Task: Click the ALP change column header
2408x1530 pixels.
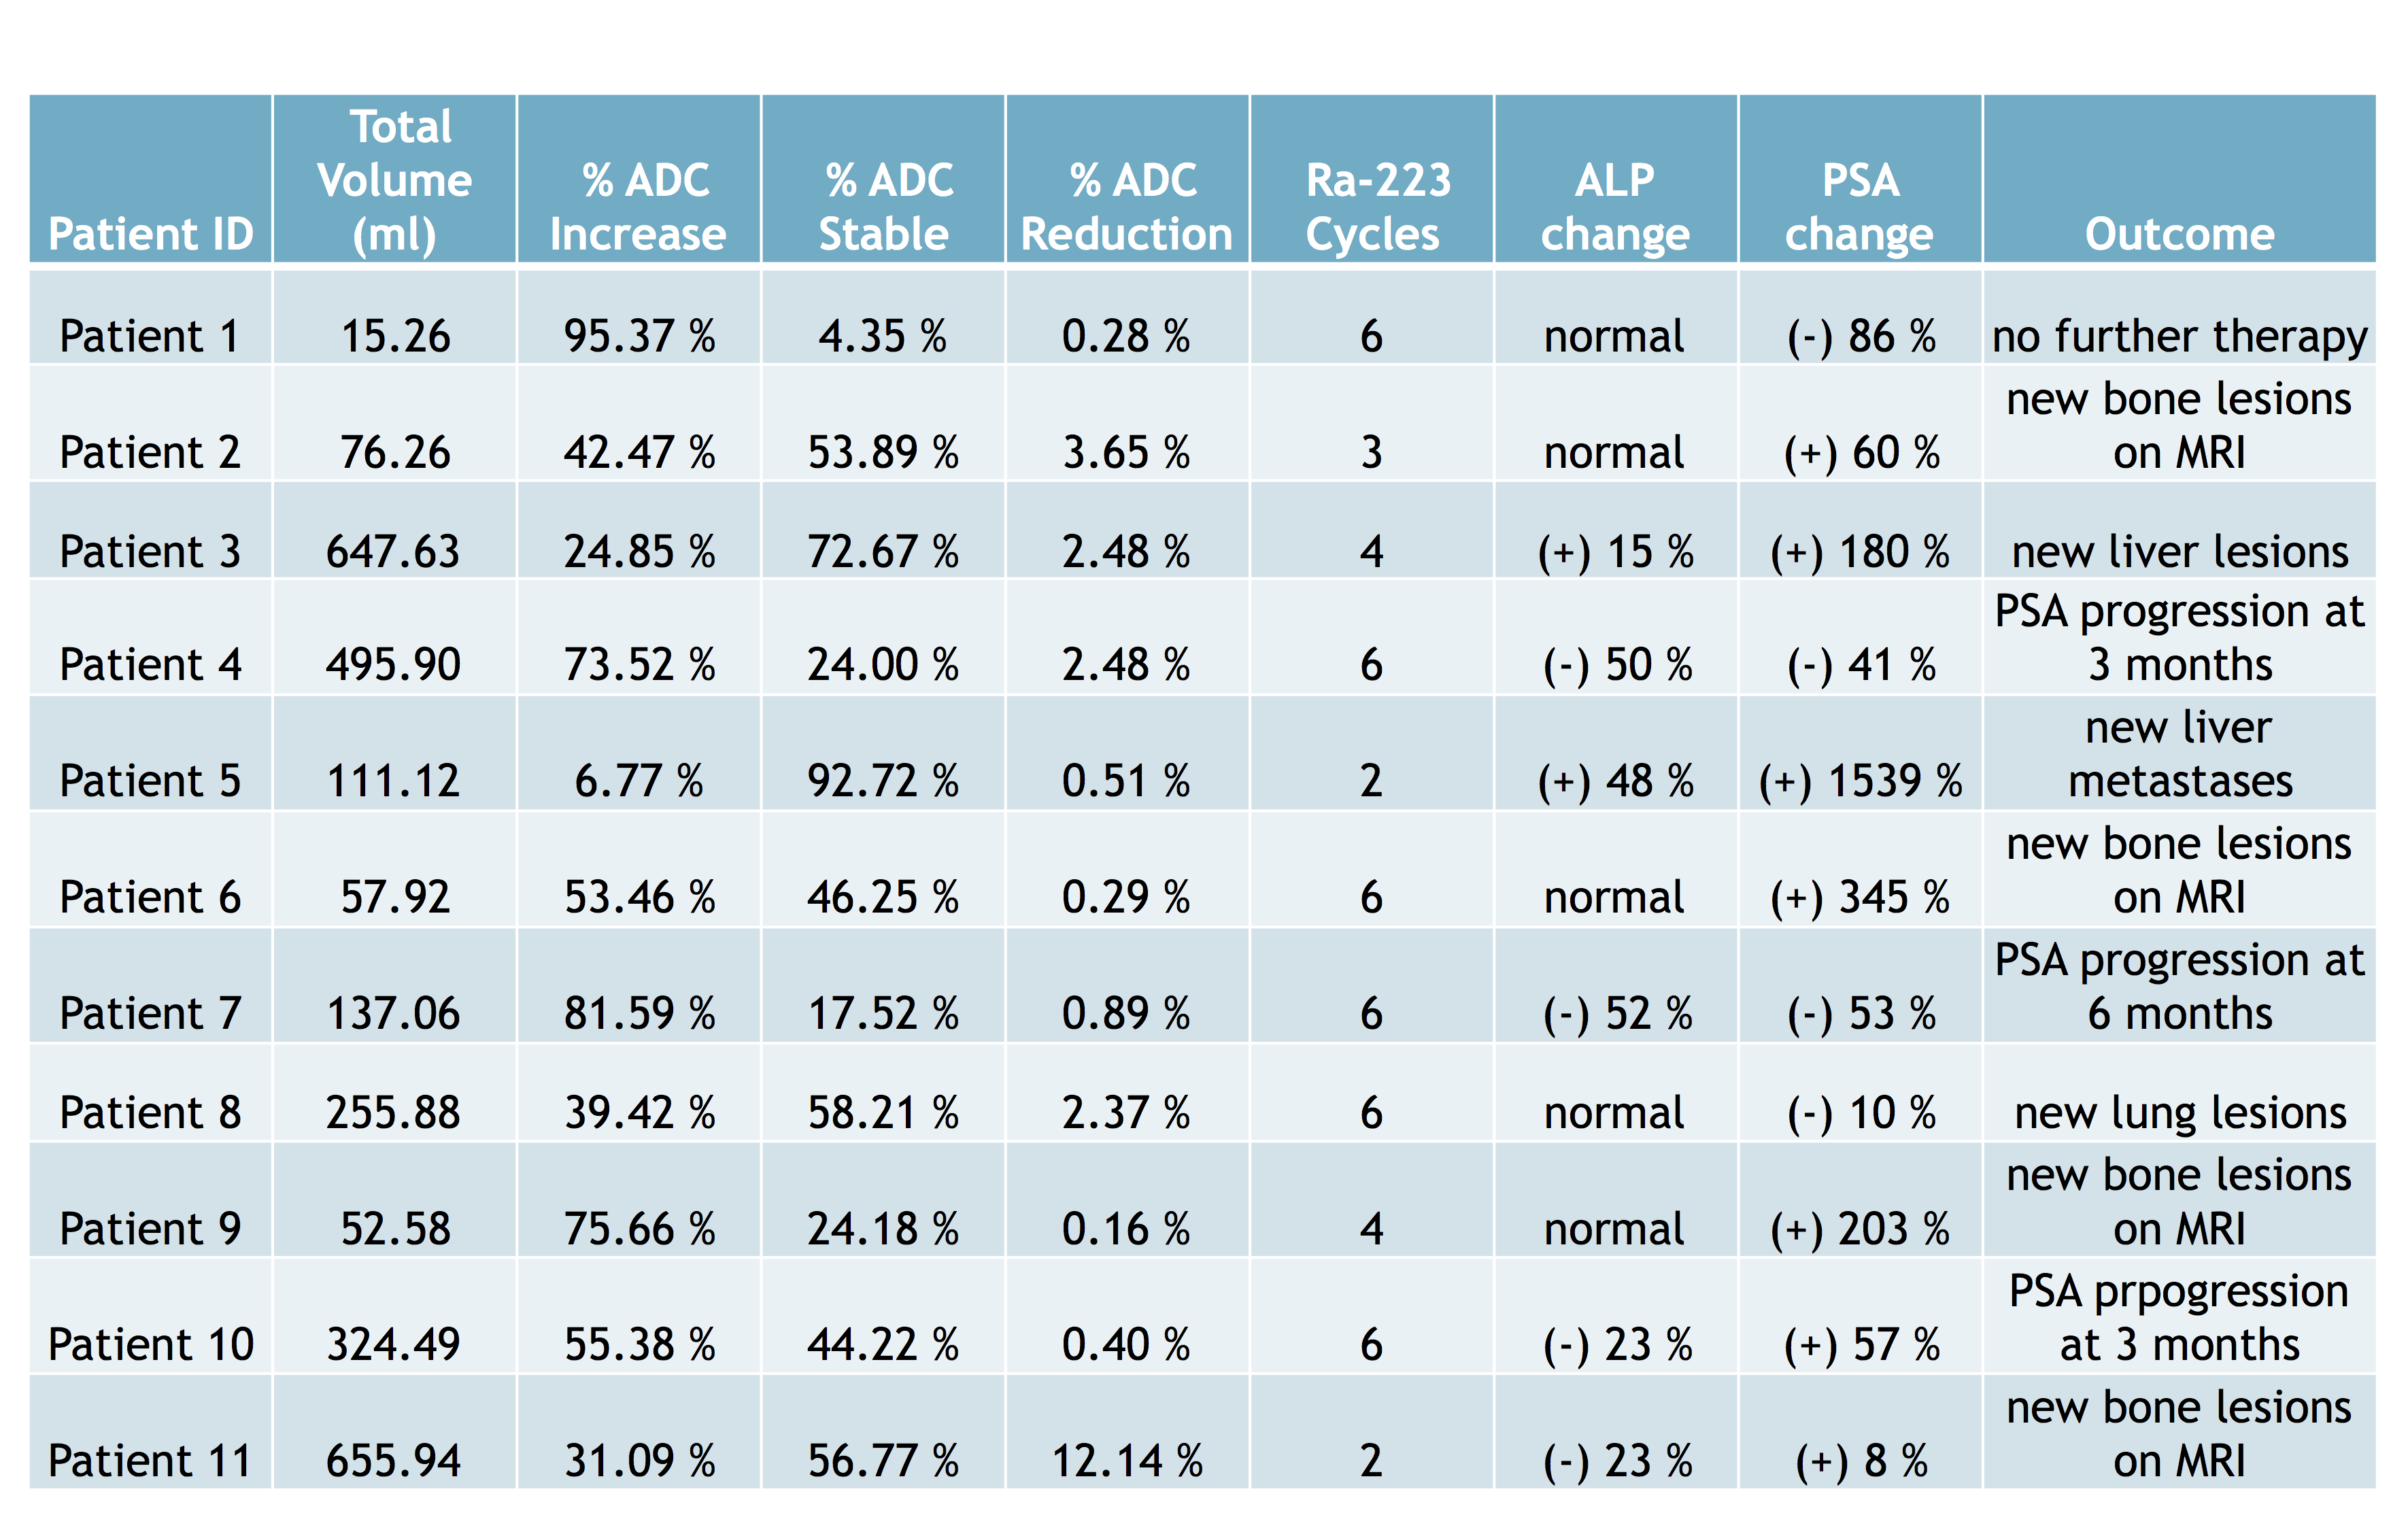Action: pyautogui.click(x=1616, y=207)
